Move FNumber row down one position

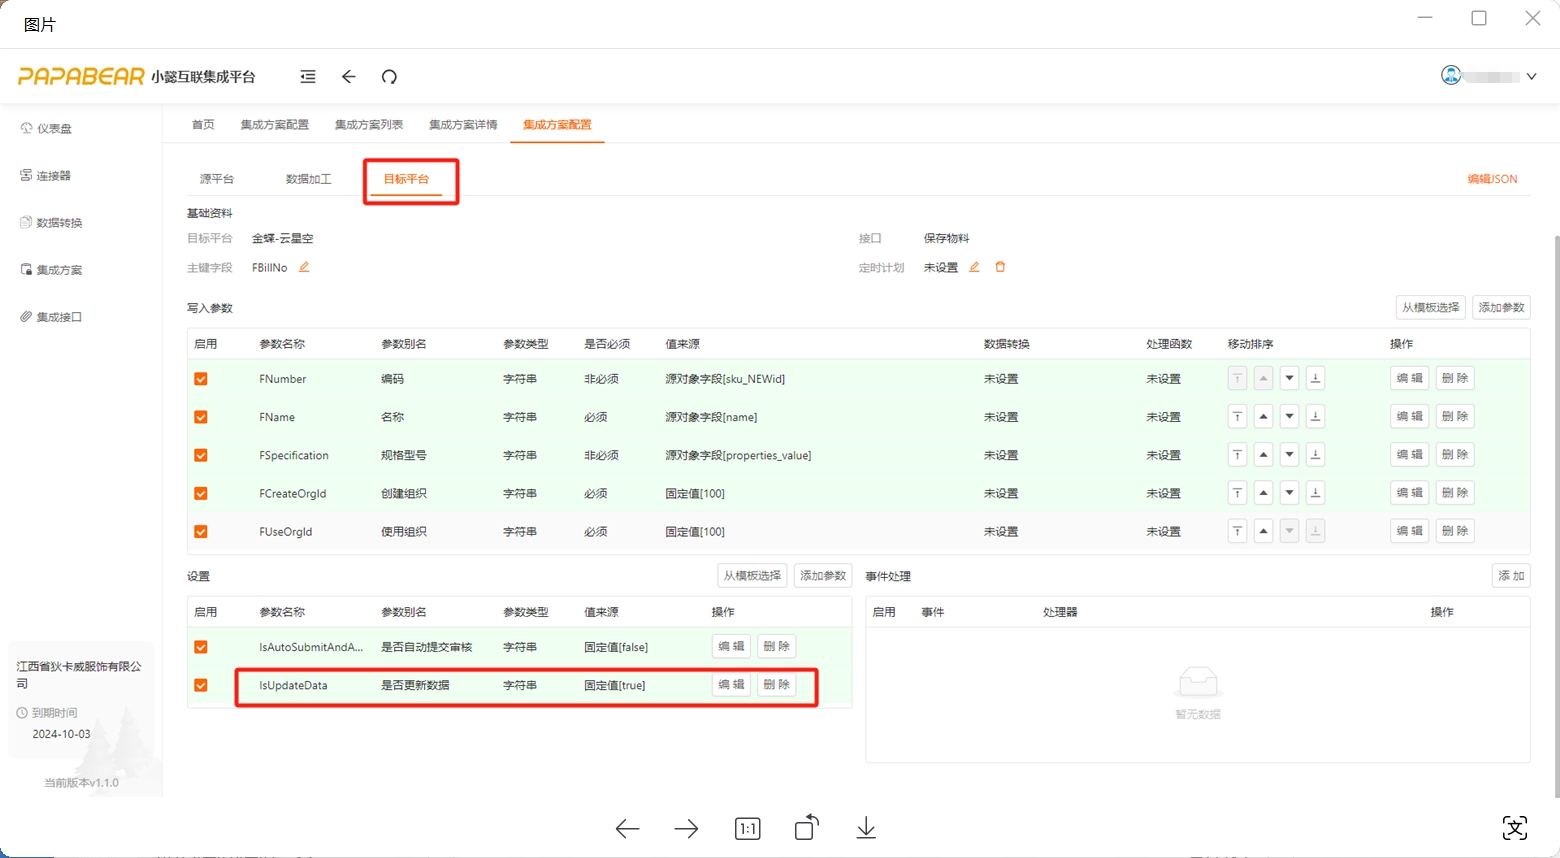[x=1289, y=379]
